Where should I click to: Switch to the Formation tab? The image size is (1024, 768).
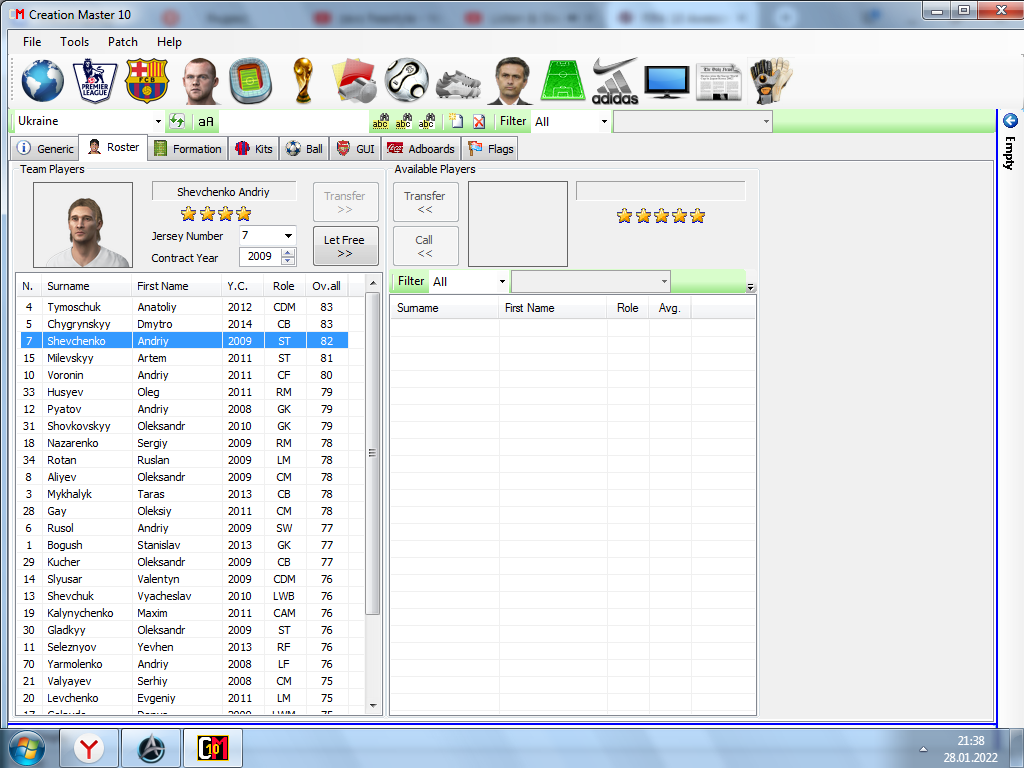188,147
